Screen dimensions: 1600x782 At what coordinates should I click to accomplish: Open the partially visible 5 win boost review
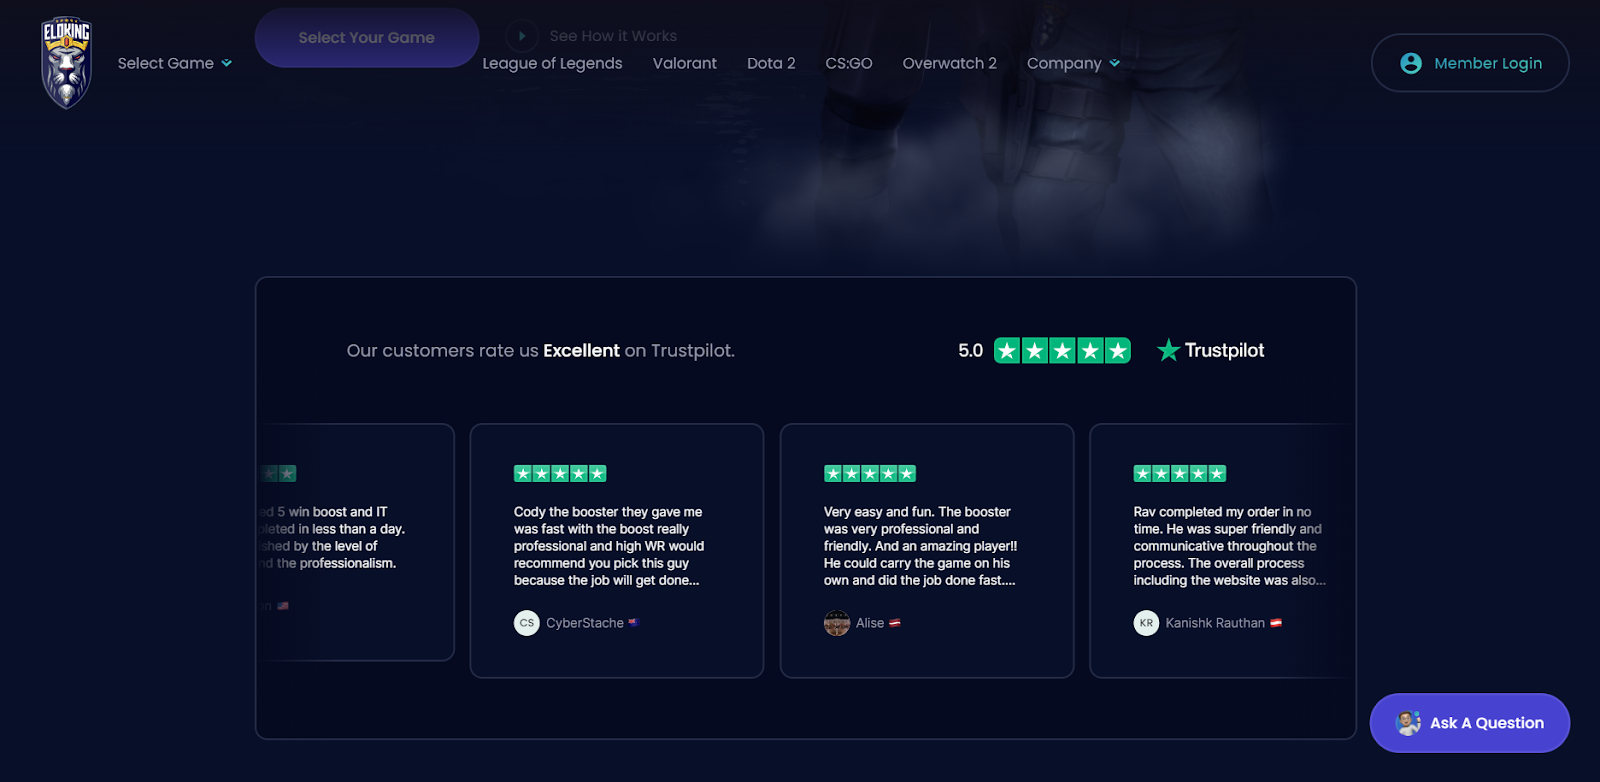pos(355,542)
